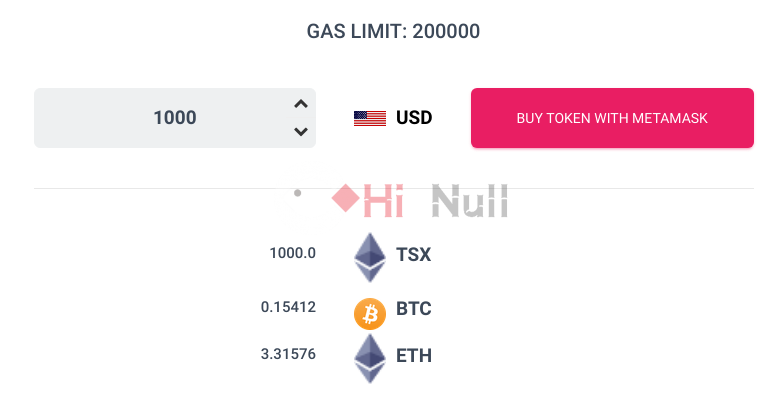Click the TSX Ethereum-style diamond icon
Image resolution: width=783 pixels, height=397 pixels.
370,257
